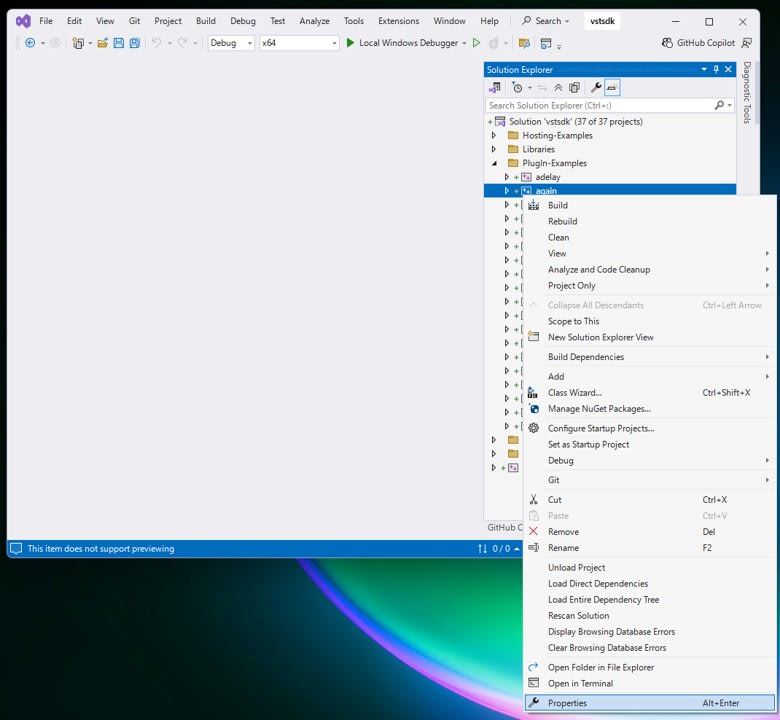Image resolution: width=780 pixels, height=720 pixels.
Task: Collapse the PlugIn-Examples folder
Action: click(x=493, y=163)
